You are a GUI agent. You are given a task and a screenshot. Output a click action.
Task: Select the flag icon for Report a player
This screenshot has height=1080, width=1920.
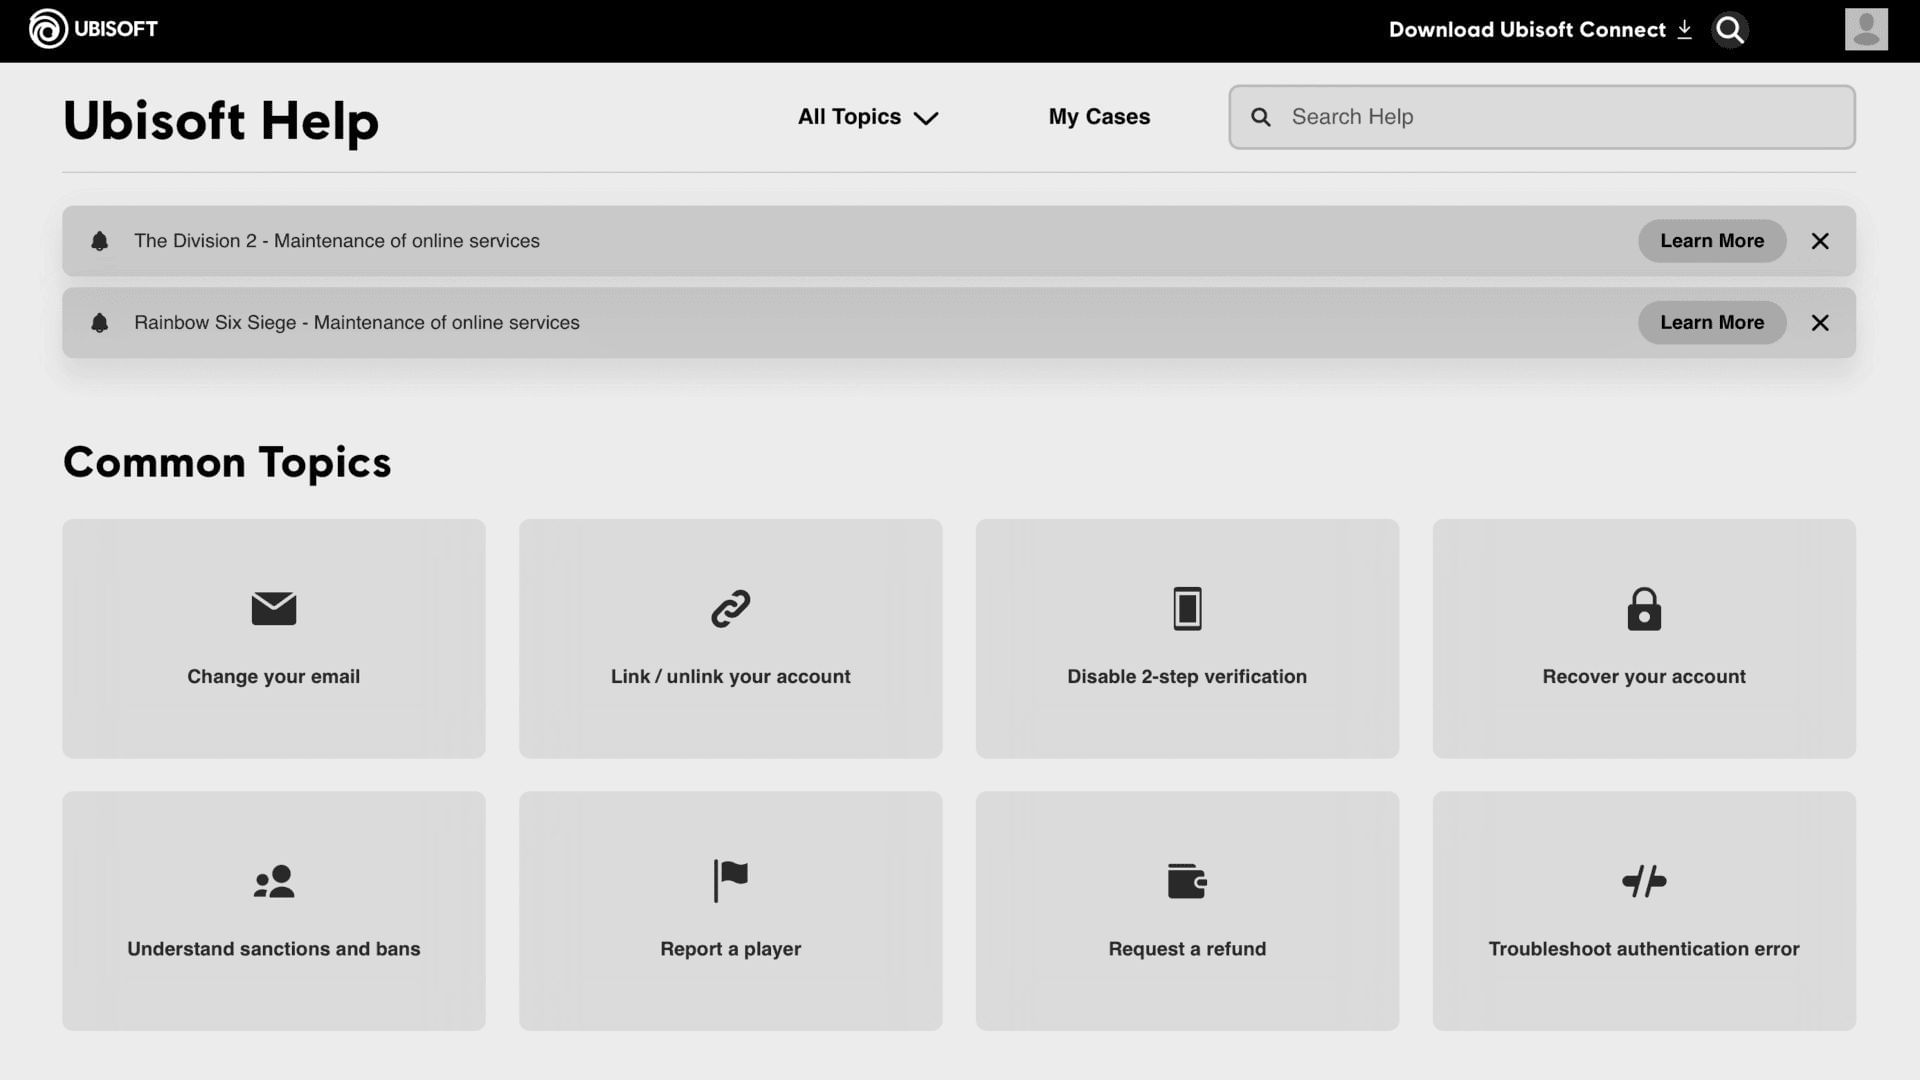tap(730, 881)
